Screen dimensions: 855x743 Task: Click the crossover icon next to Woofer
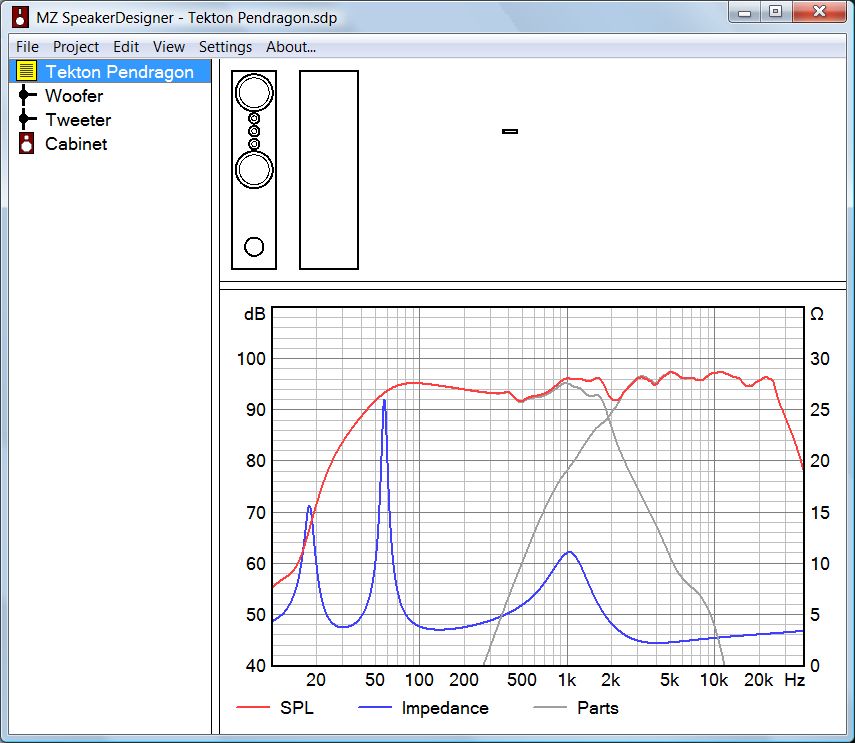tap(26, 95)
